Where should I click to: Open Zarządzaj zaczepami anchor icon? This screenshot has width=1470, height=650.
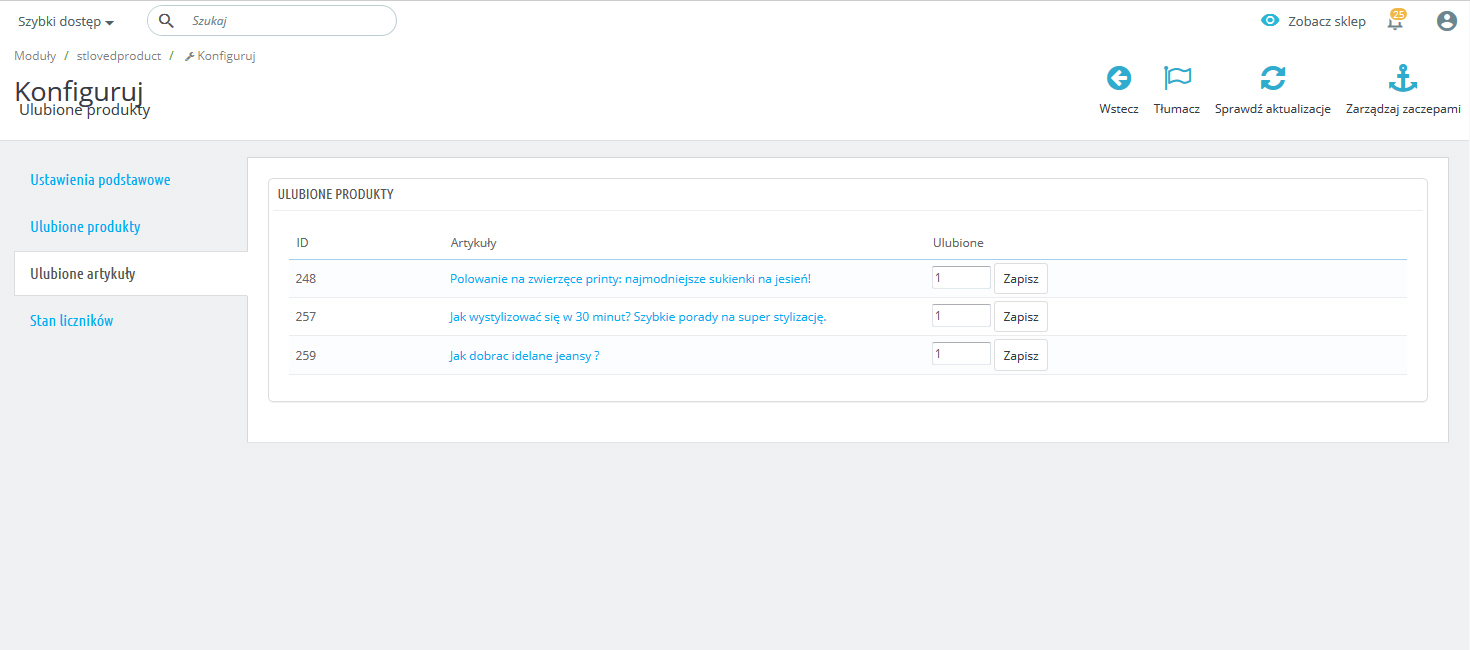(x=1403, y=78)
